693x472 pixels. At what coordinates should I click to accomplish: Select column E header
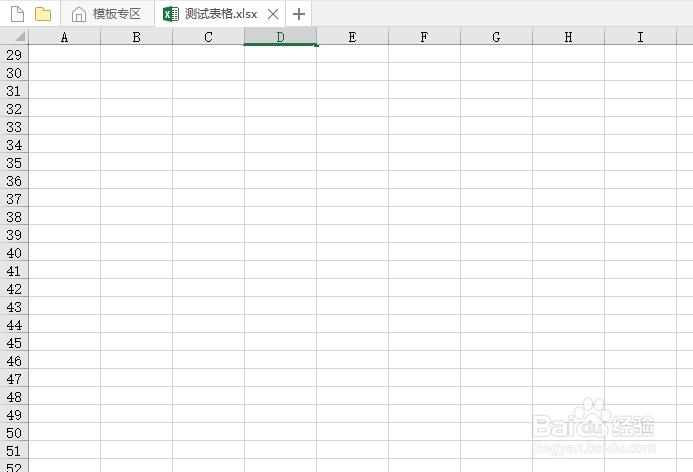(x=353, y=37)
